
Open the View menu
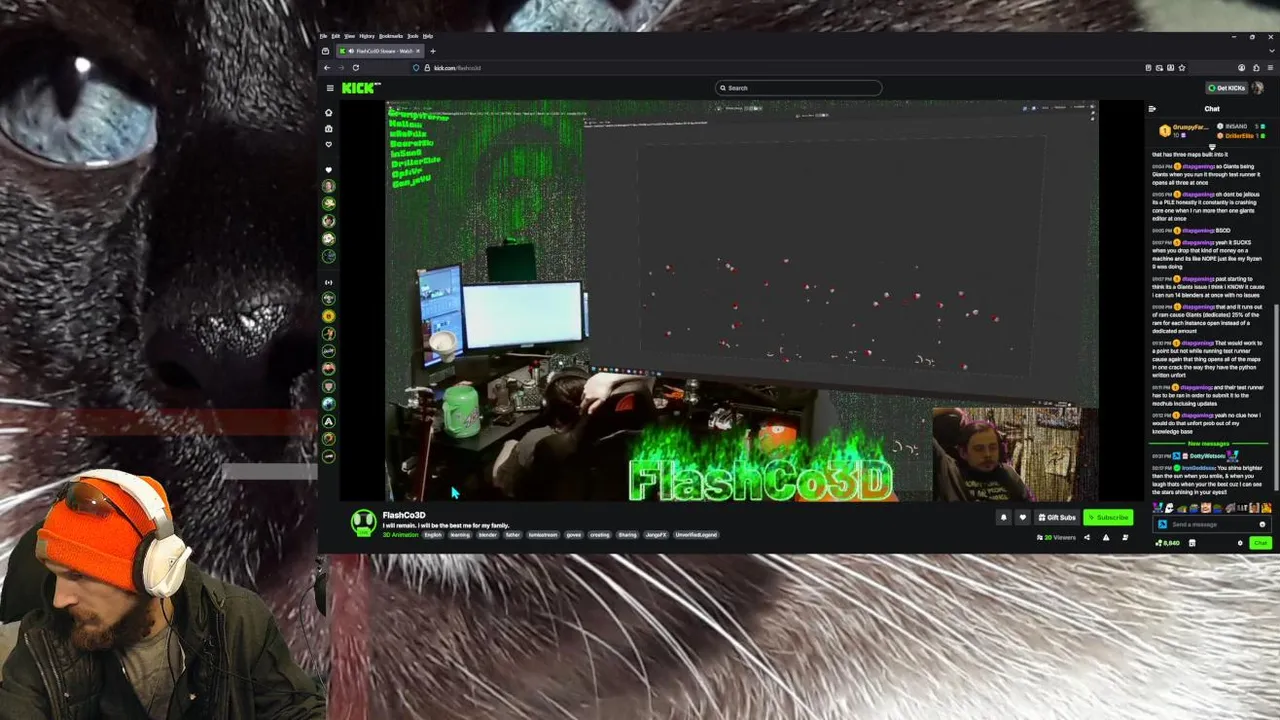click(350, 36)
